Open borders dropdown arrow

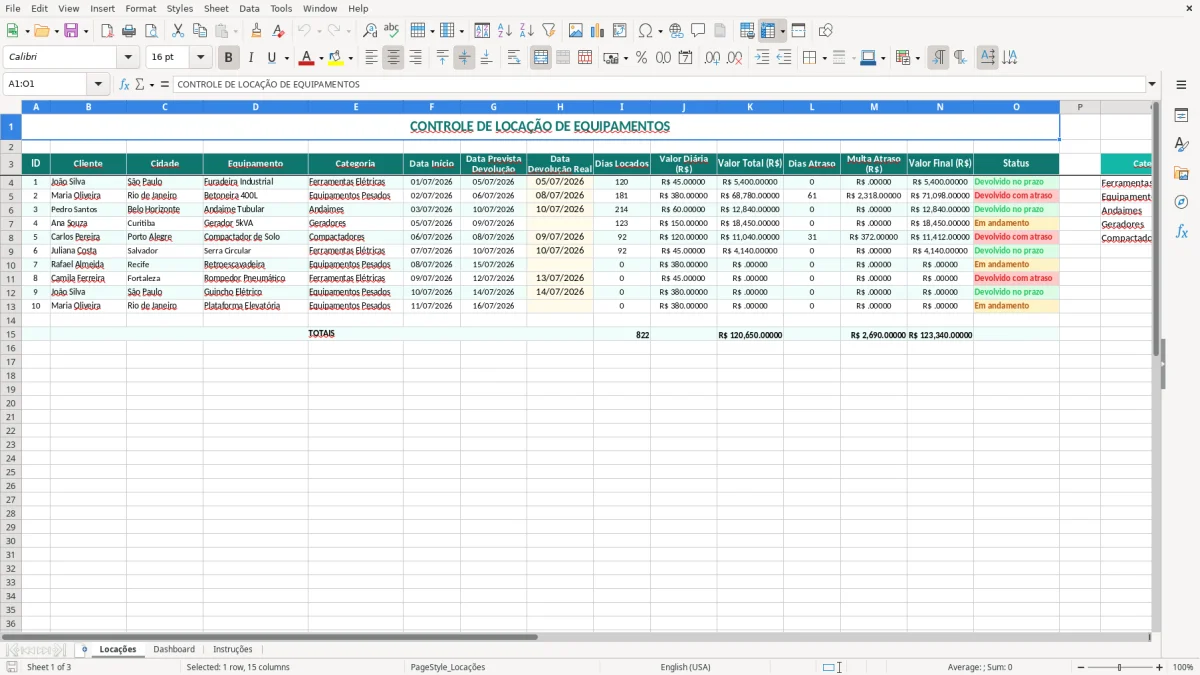825,58
